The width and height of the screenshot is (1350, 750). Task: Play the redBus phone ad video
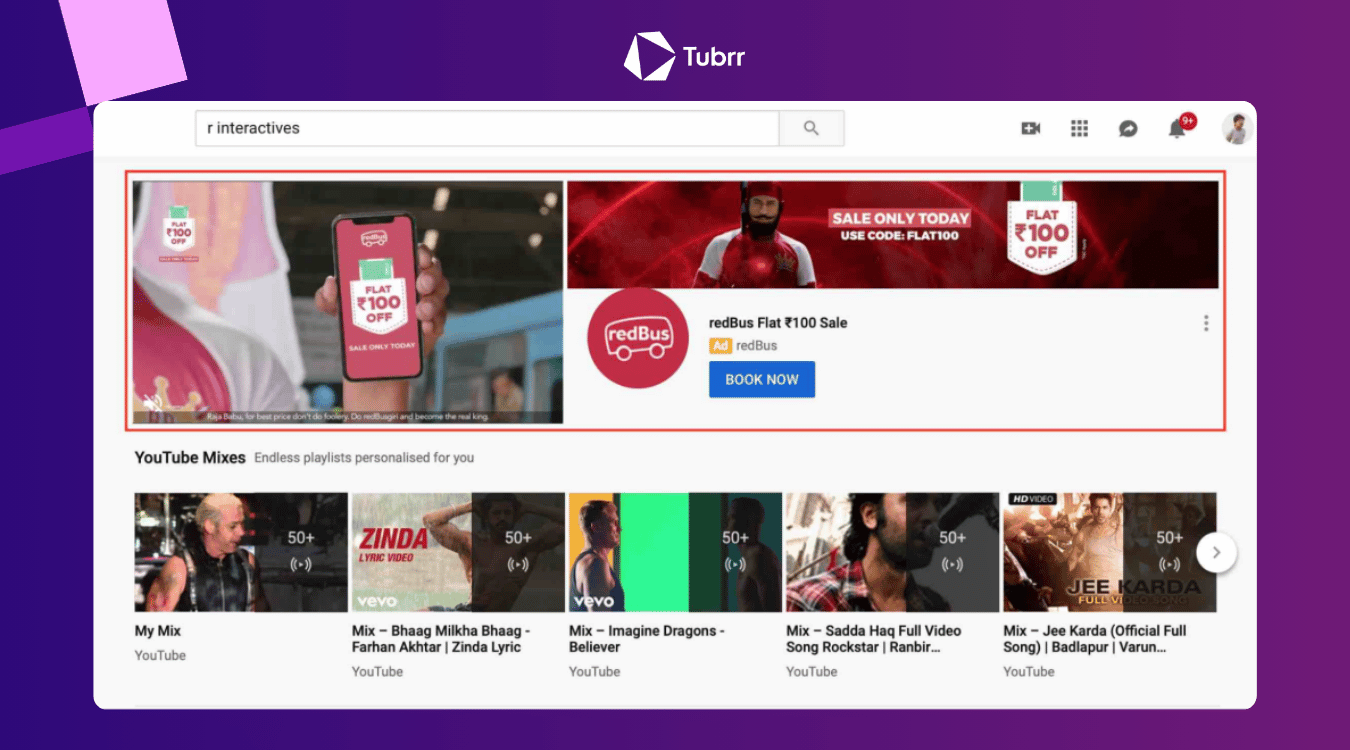click(348, 302)
